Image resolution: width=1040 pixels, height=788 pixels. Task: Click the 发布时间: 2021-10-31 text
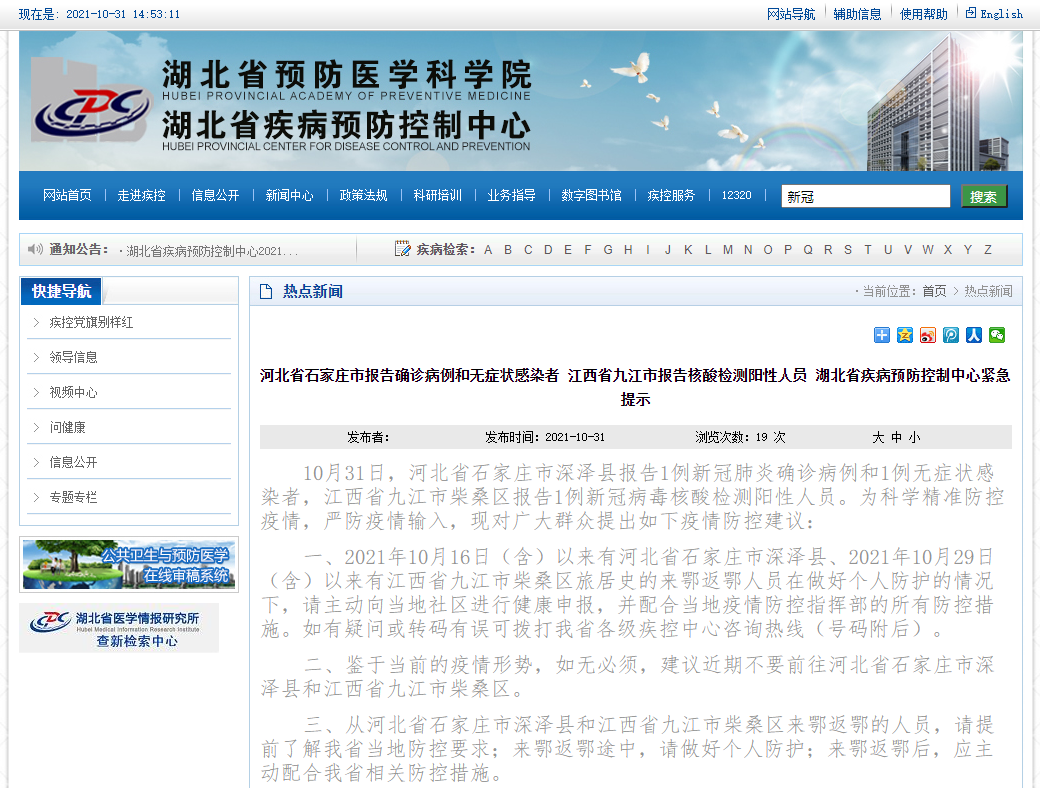click(x=545, y=437)
